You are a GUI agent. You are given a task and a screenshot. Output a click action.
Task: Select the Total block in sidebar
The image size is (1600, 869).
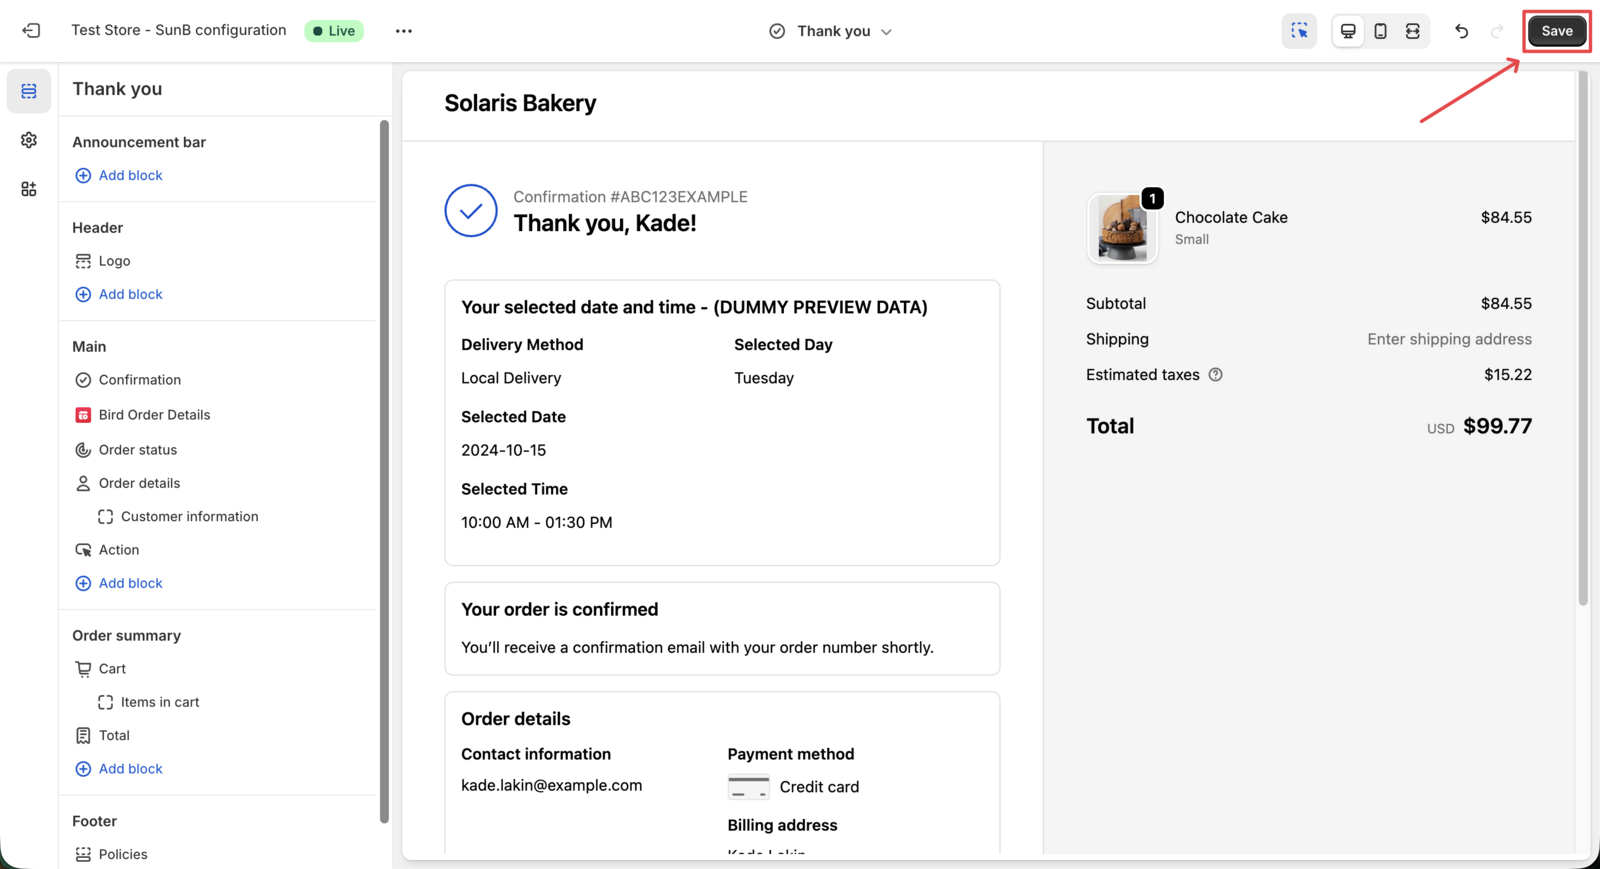click(x=103, y=736)
